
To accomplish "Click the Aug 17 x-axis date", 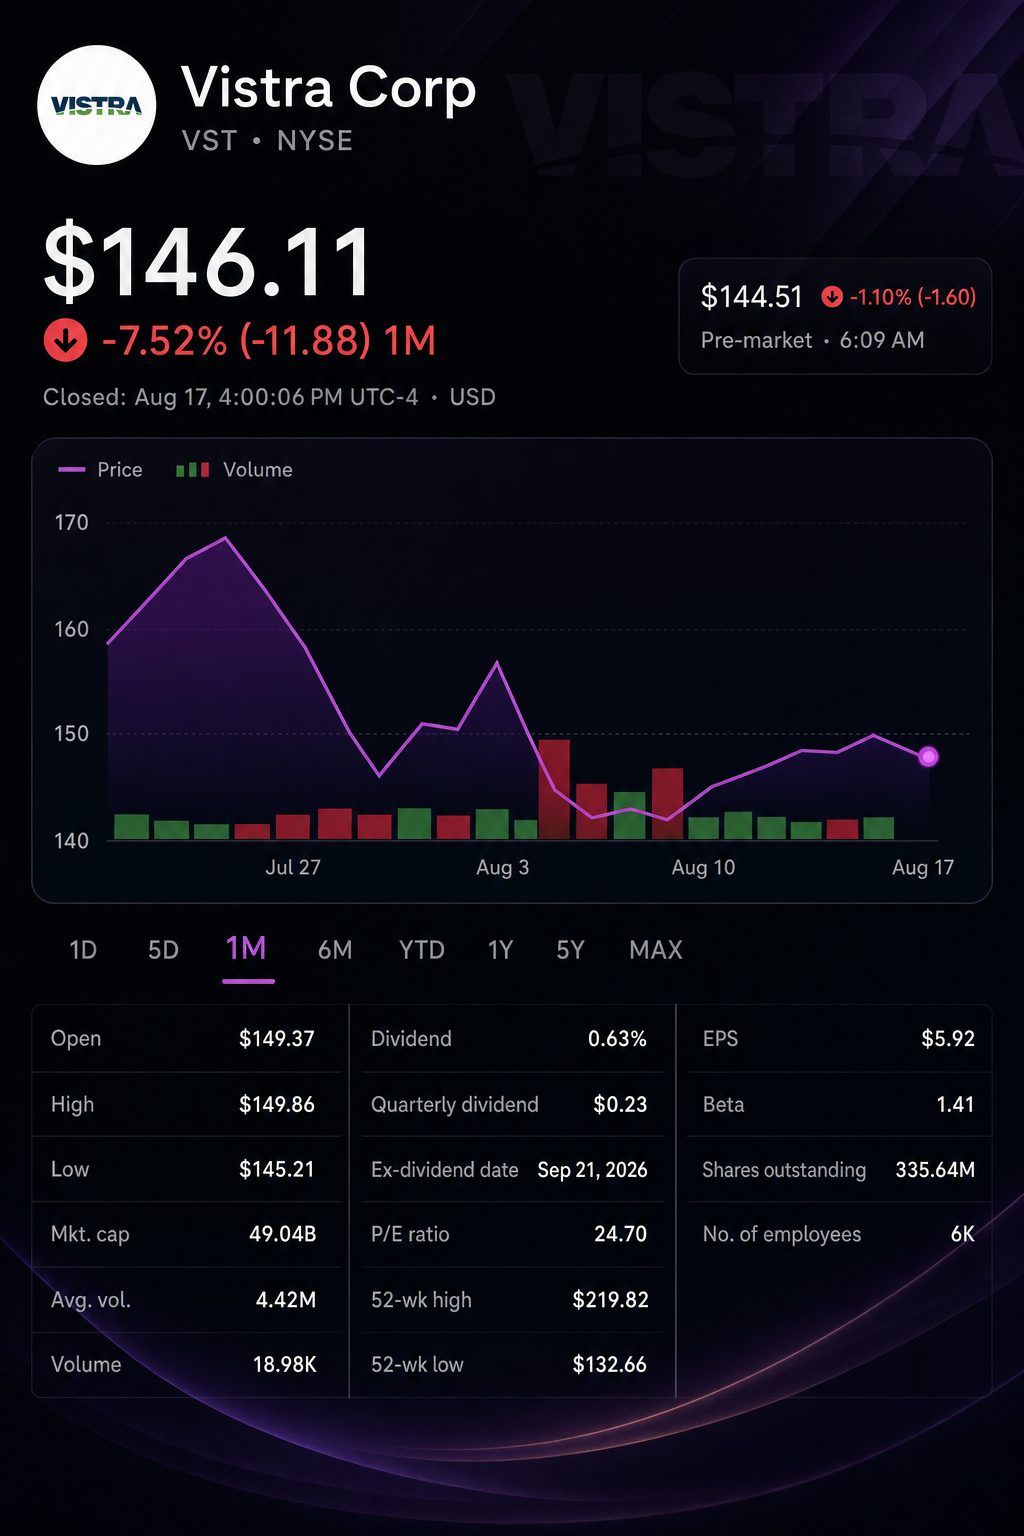I will [x=923, y=868].
